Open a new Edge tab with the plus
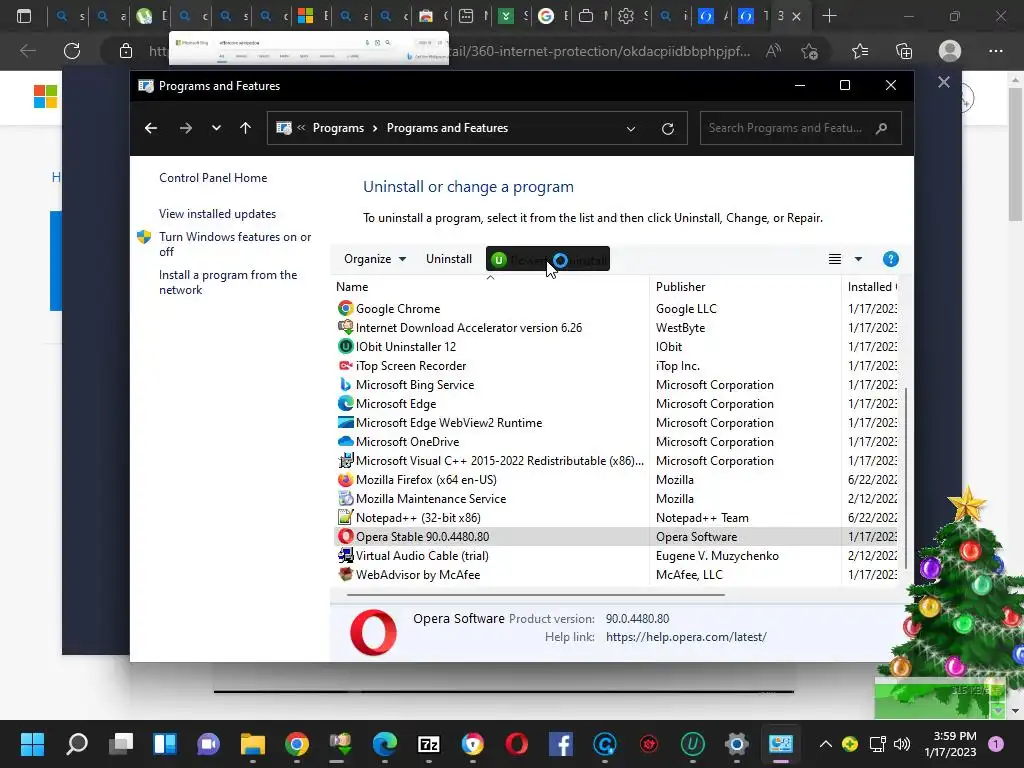The image size is (1024, 768). point(829,16)
